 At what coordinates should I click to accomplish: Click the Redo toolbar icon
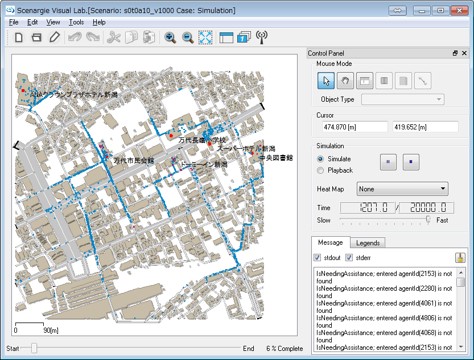[x=93, y=37]
